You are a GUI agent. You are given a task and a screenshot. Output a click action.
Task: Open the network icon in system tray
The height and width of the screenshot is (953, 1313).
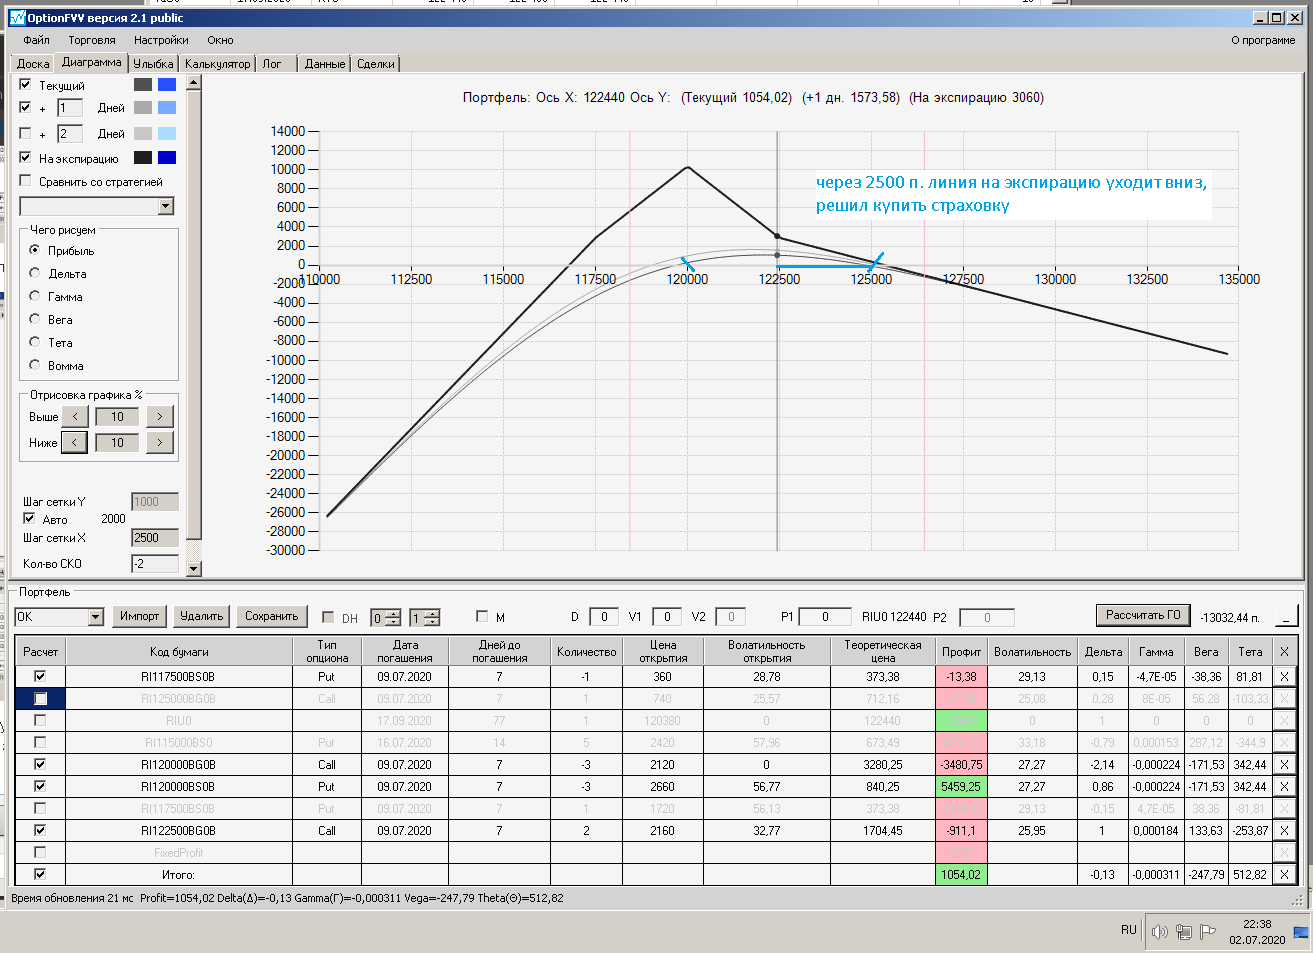[x=1184, y=932]
